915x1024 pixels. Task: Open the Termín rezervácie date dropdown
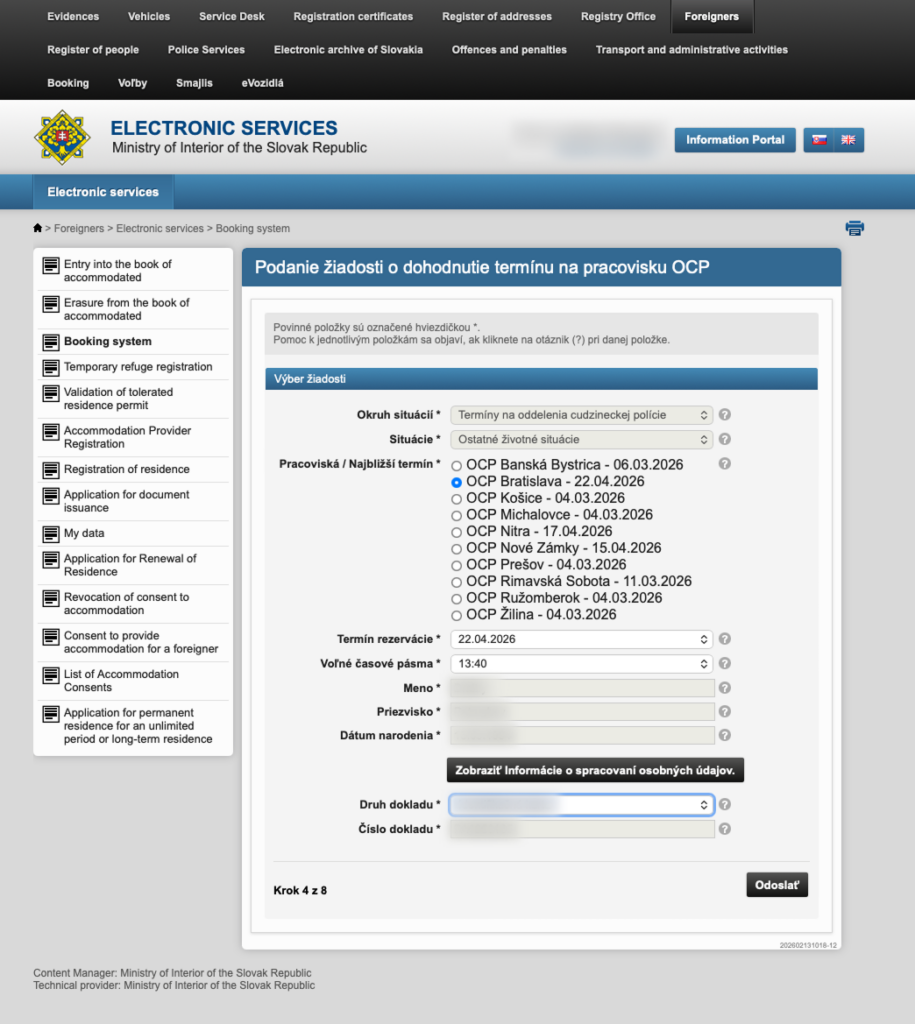point(581,639)
